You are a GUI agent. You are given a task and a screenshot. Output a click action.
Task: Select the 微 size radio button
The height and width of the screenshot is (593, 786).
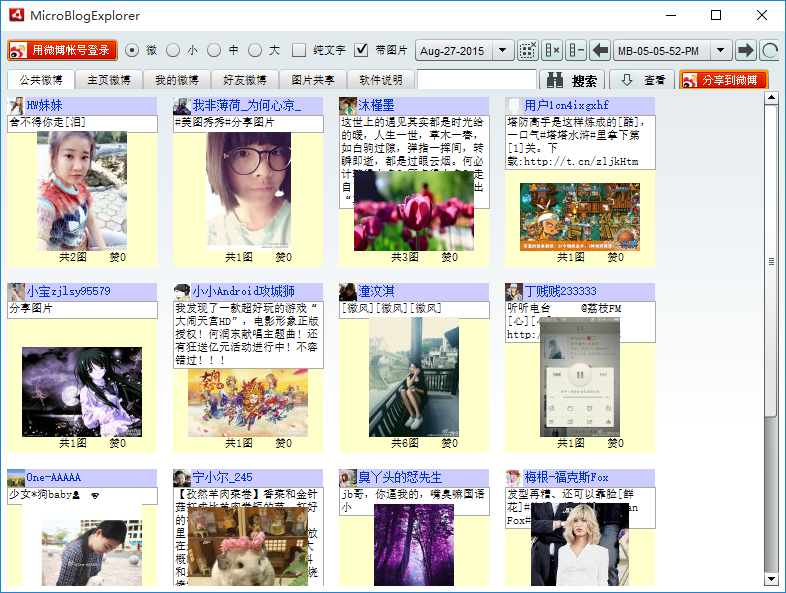point(132,50)
